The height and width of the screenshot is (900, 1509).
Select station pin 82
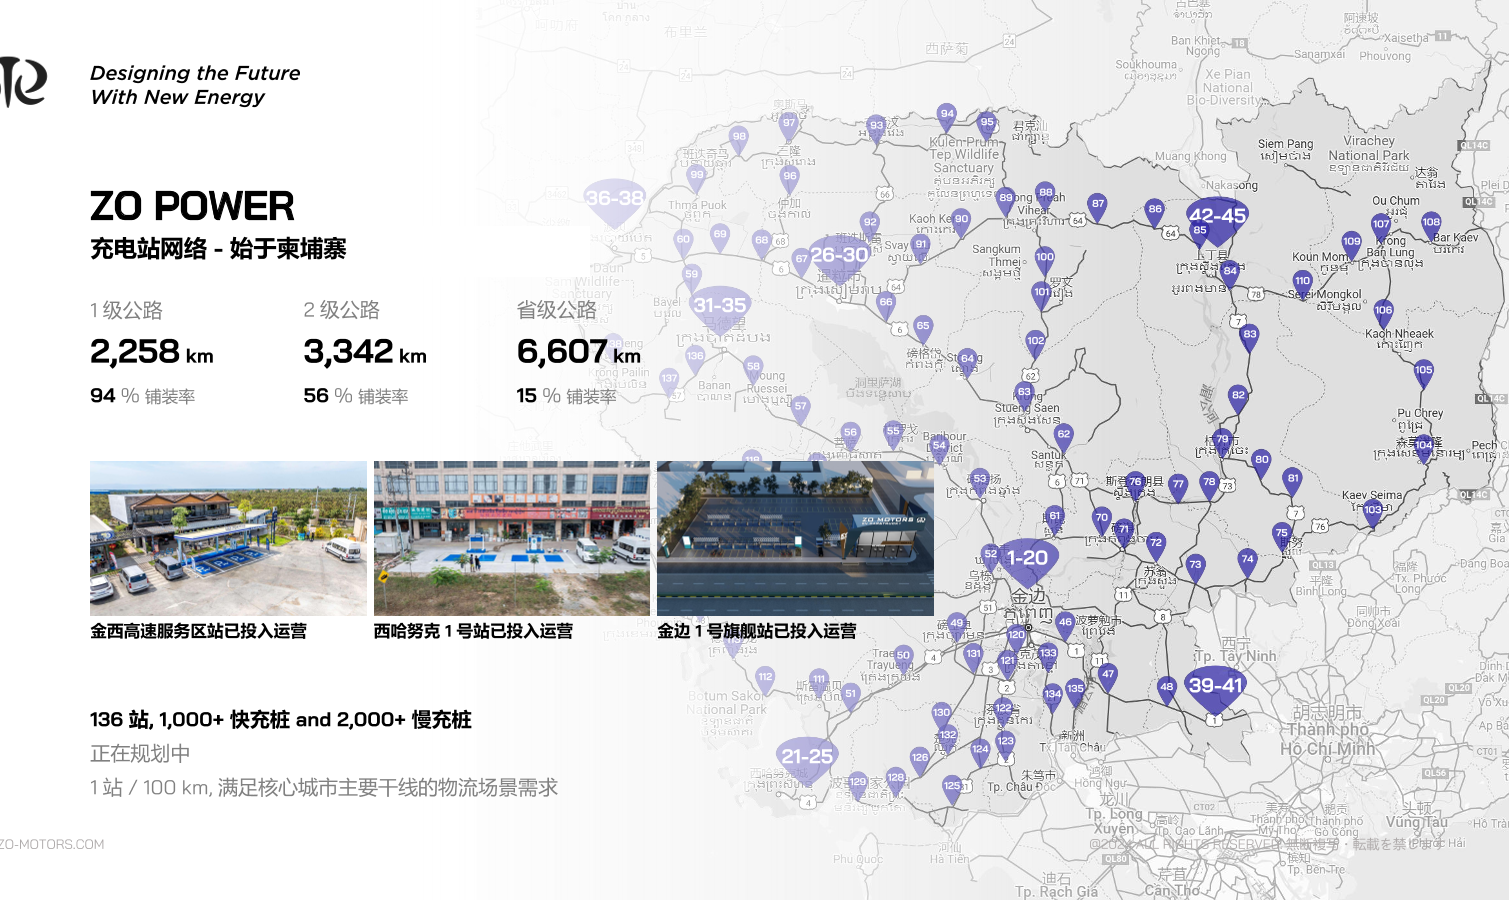(x=1238, y=399)
